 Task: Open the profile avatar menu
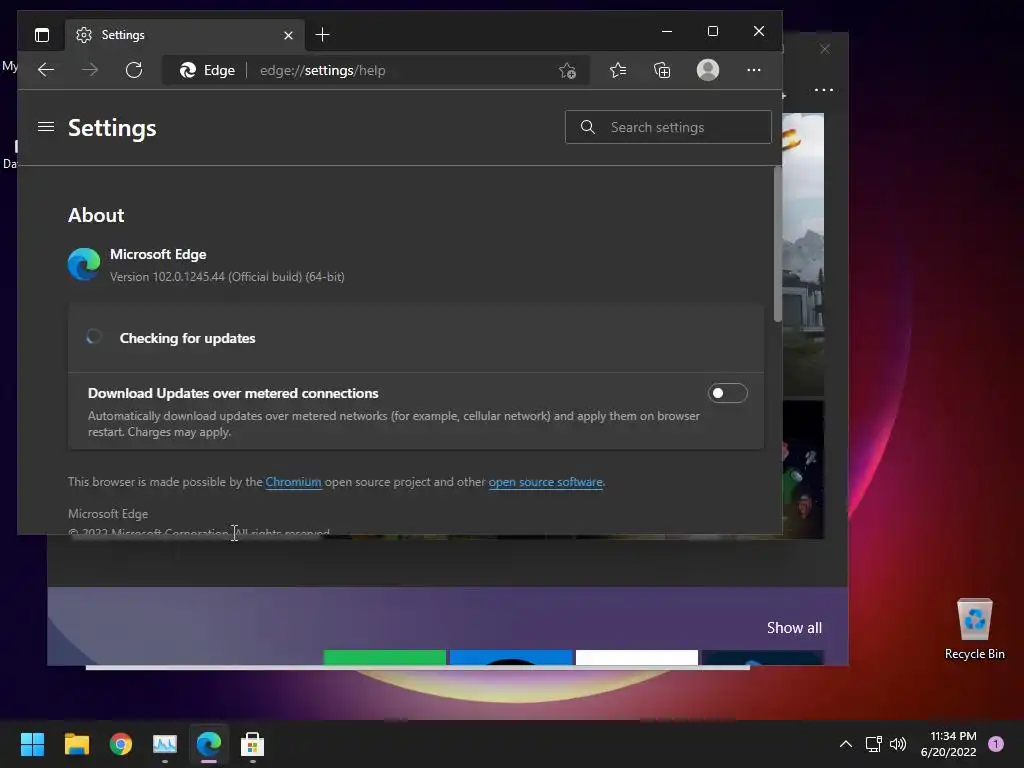click(708, 70)
